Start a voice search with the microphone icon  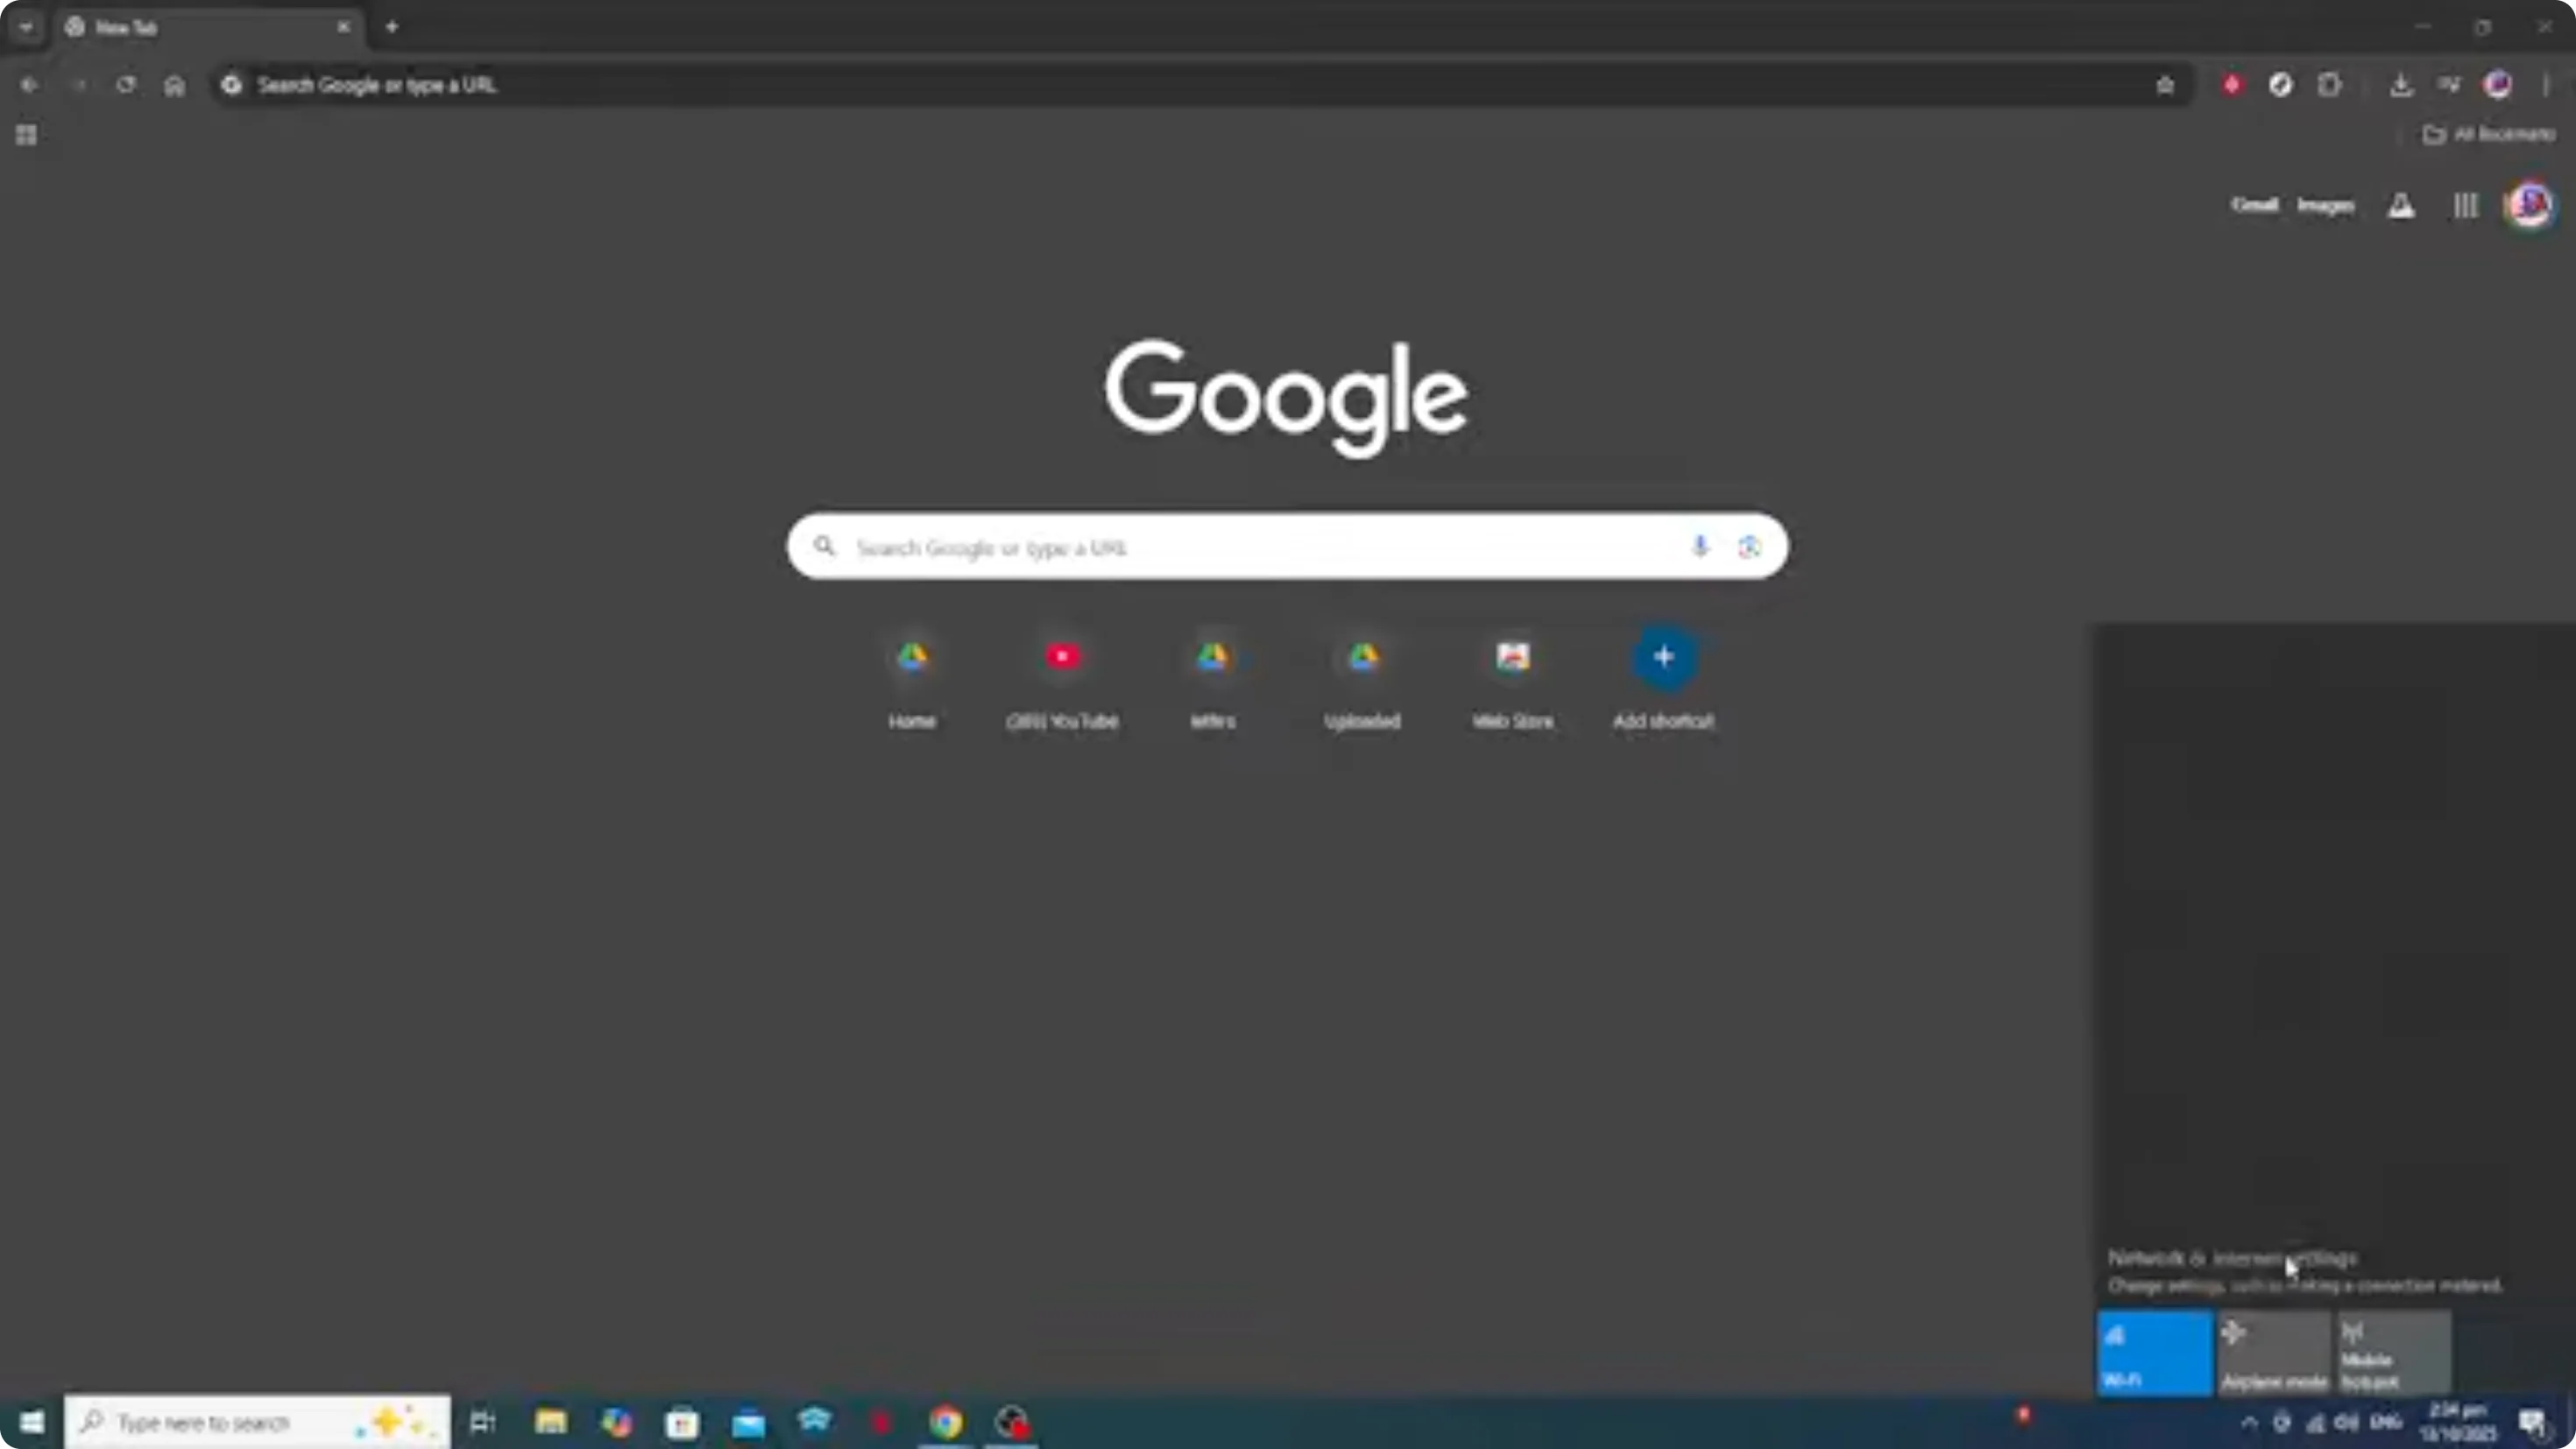(x=1699, y=546)
